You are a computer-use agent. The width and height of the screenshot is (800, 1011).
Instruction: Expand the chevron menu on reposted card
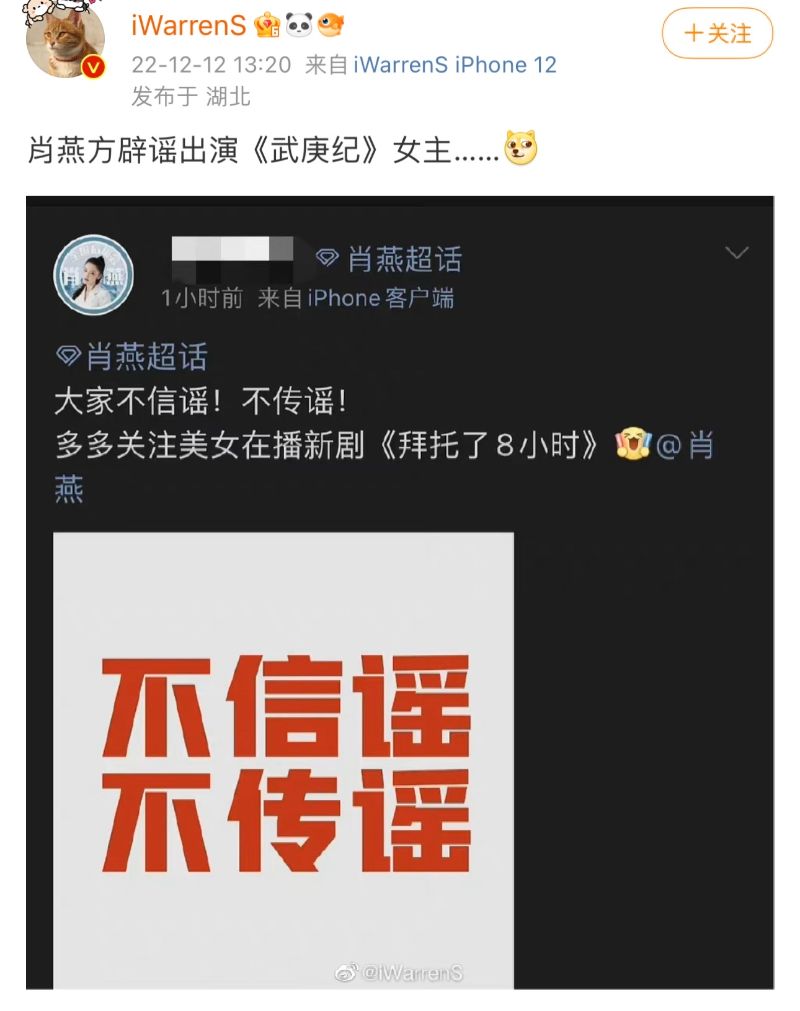pos(736,252)
